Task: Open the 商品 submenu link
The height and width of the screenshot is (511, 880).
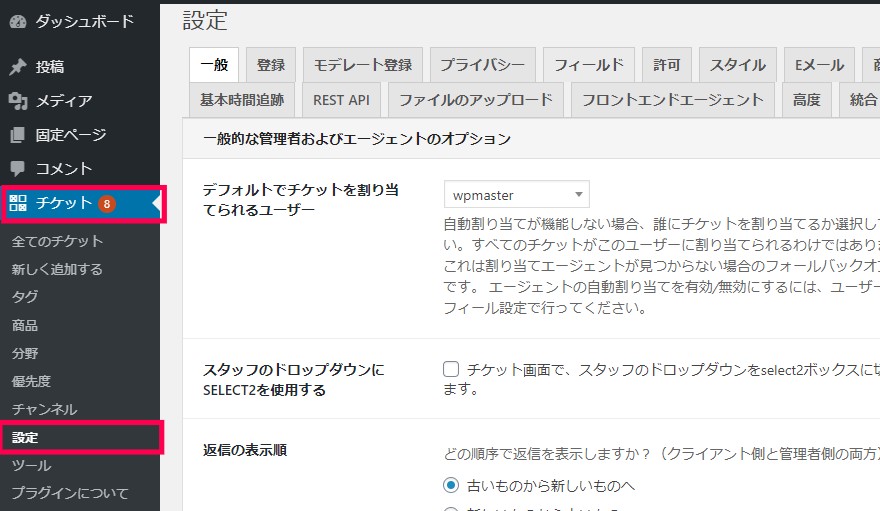Action: [25, 325]
